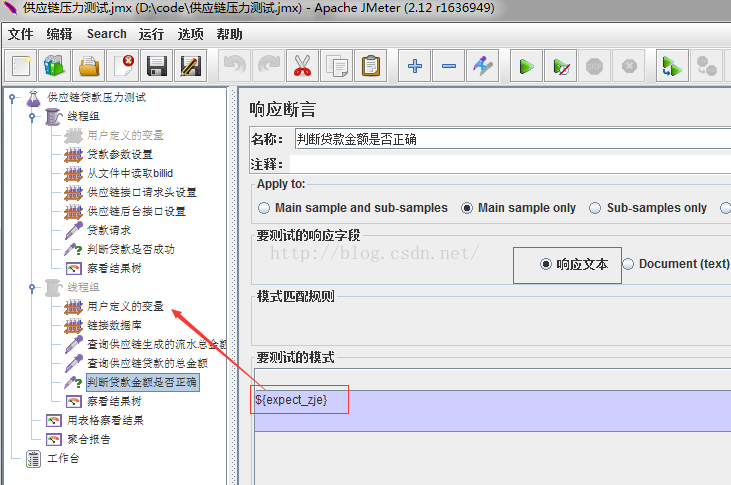731x485 pixels.
Task: Click the first 线程组 spool icon
Action: (x=54, y=117)
